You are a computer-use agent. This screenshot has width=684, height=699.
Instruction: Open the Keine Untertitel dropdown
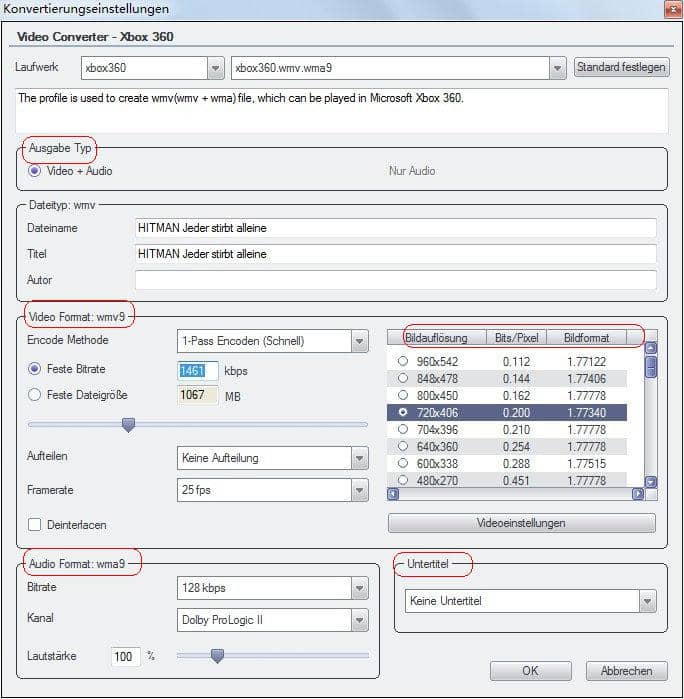531,601
